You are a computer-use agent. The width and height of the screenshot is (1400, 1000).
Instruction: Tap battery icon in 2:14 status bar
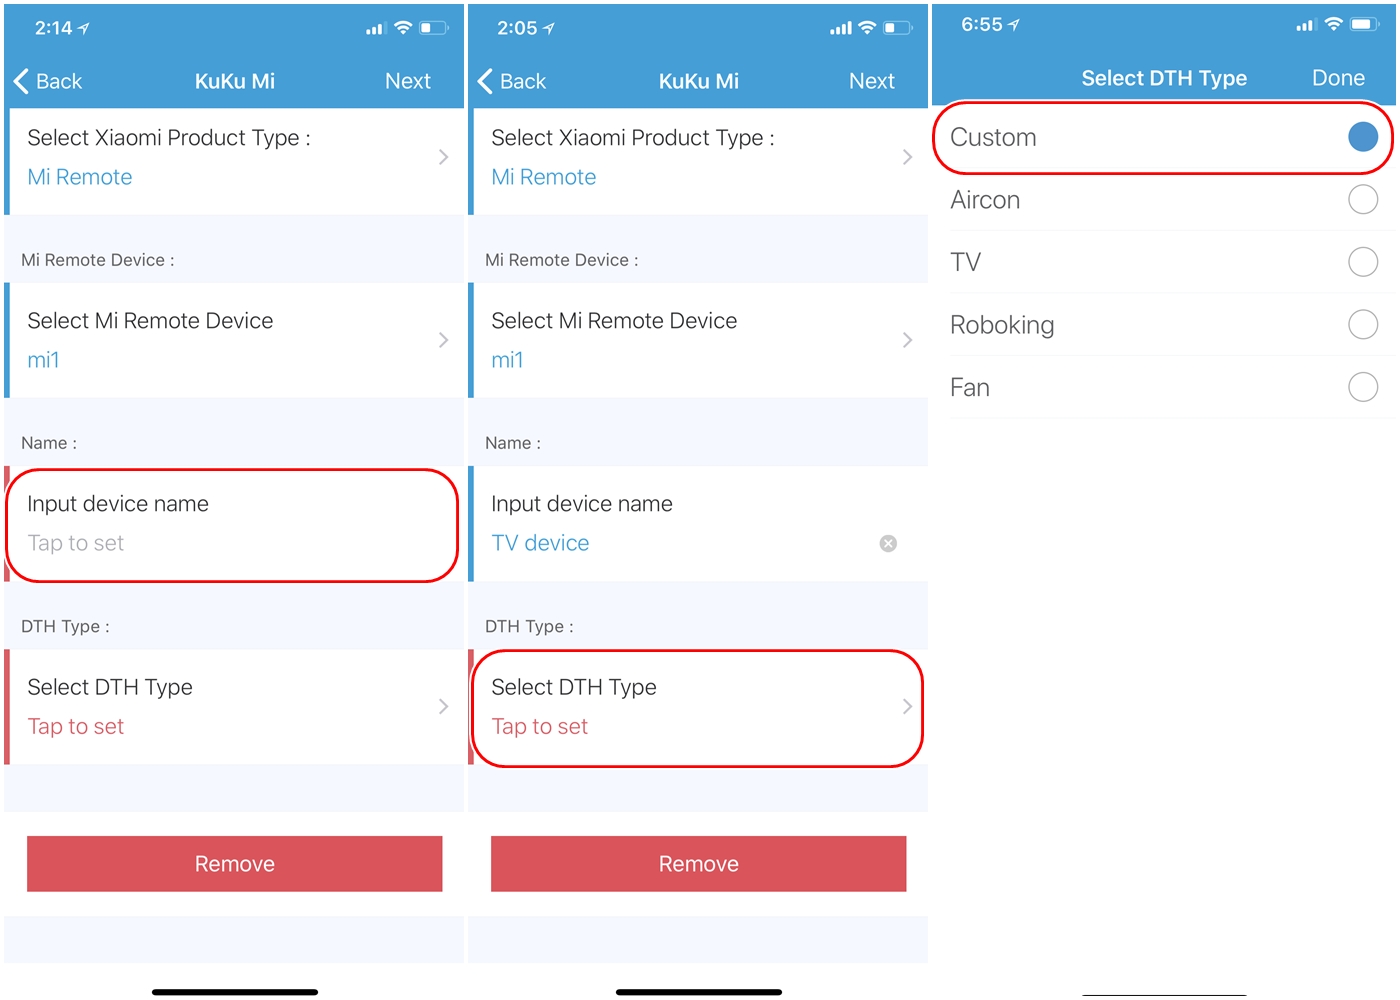pos(433,28)
